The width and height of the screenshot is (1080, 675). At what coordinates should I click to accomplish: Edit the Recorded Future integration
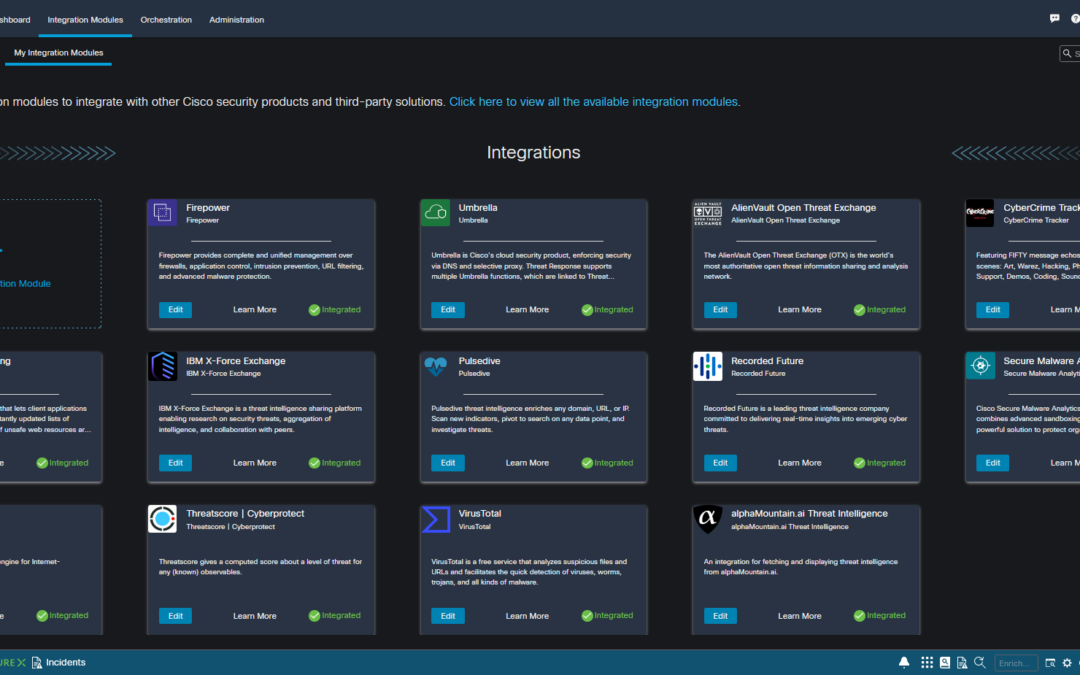(720, 463)
